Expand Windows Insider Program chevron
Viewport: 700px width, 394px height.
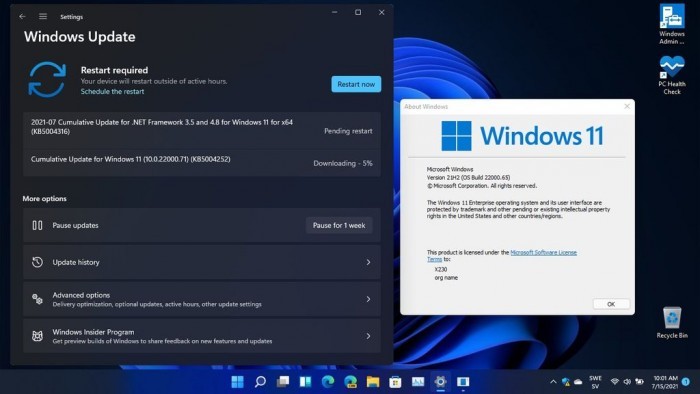pos(368,336)
